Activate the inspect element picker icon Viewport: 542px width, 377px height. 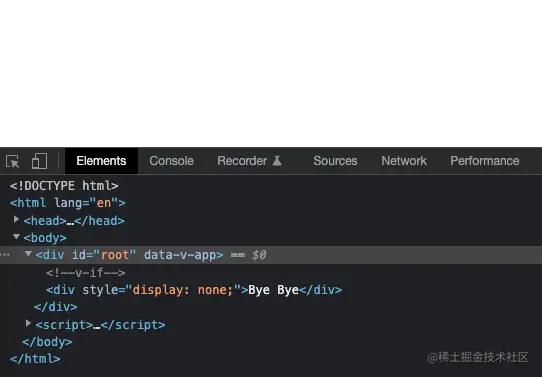click(x=13, y=161)
